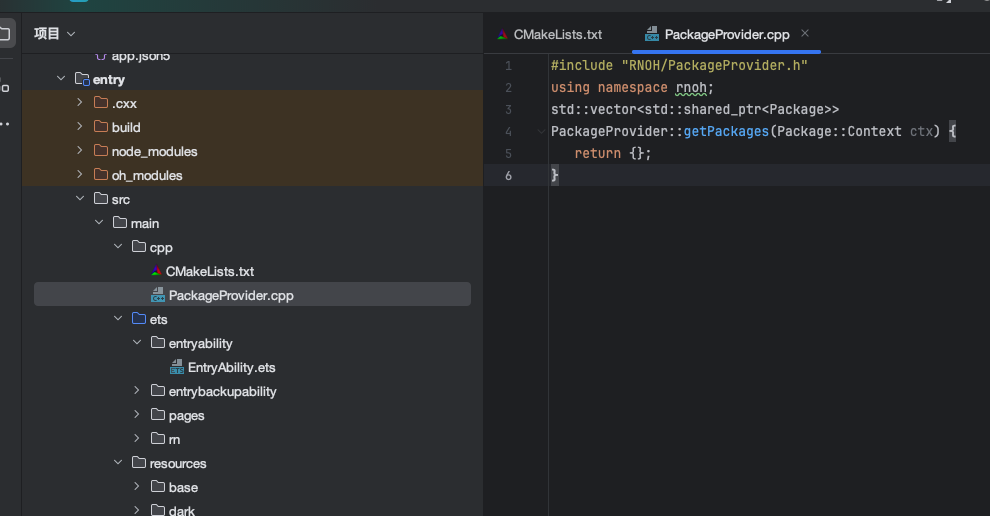
Task: Select the rn folder icon
Action: [158, 438]
